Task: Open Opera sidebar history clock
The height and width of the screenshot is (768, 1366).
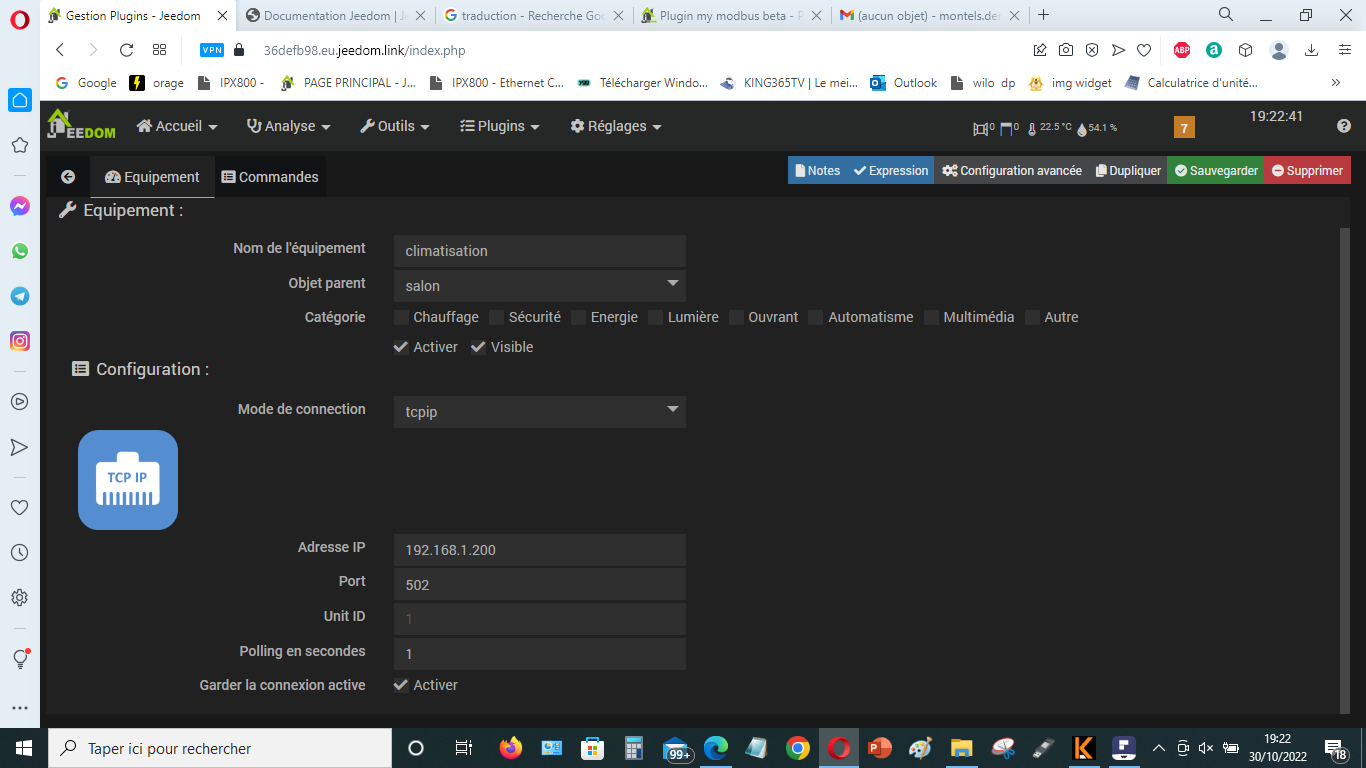Action: click(x=19, y=552)
